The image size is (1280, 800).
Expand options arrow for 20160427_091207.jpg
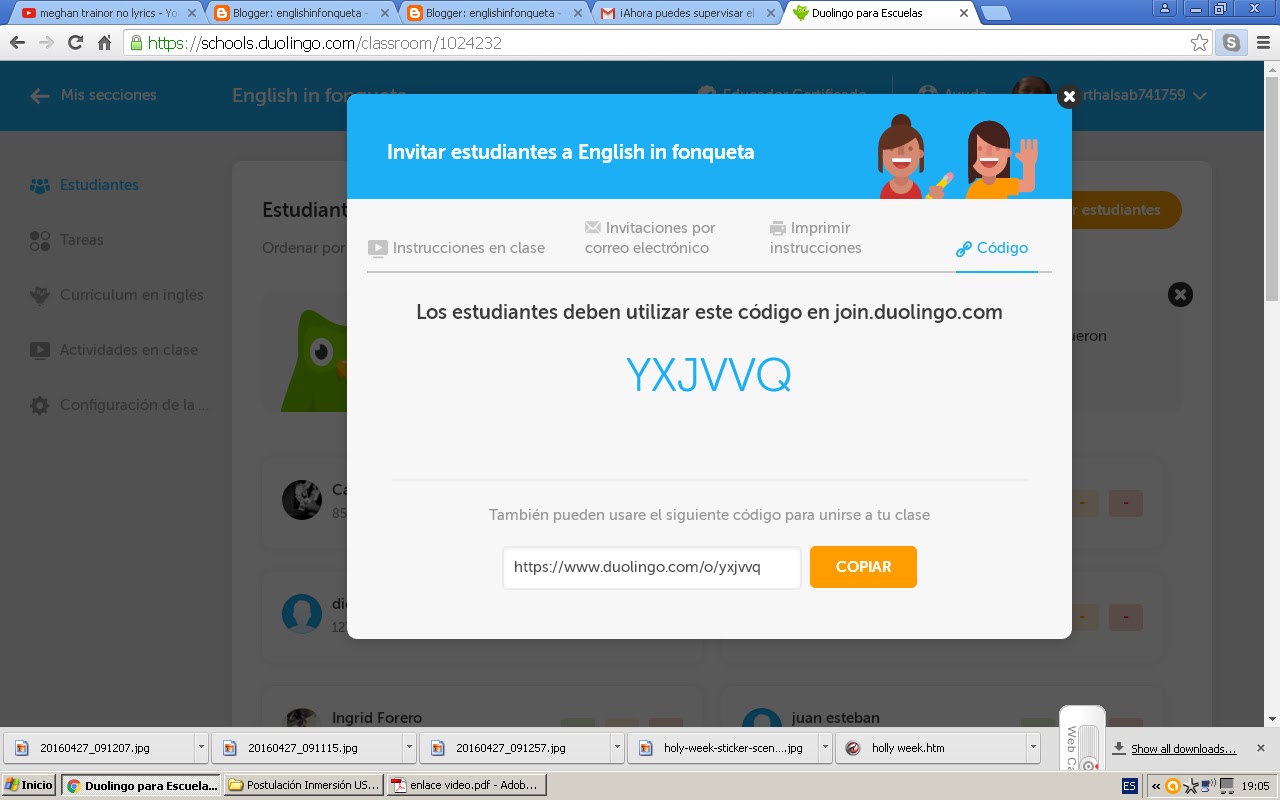(201, 748)
